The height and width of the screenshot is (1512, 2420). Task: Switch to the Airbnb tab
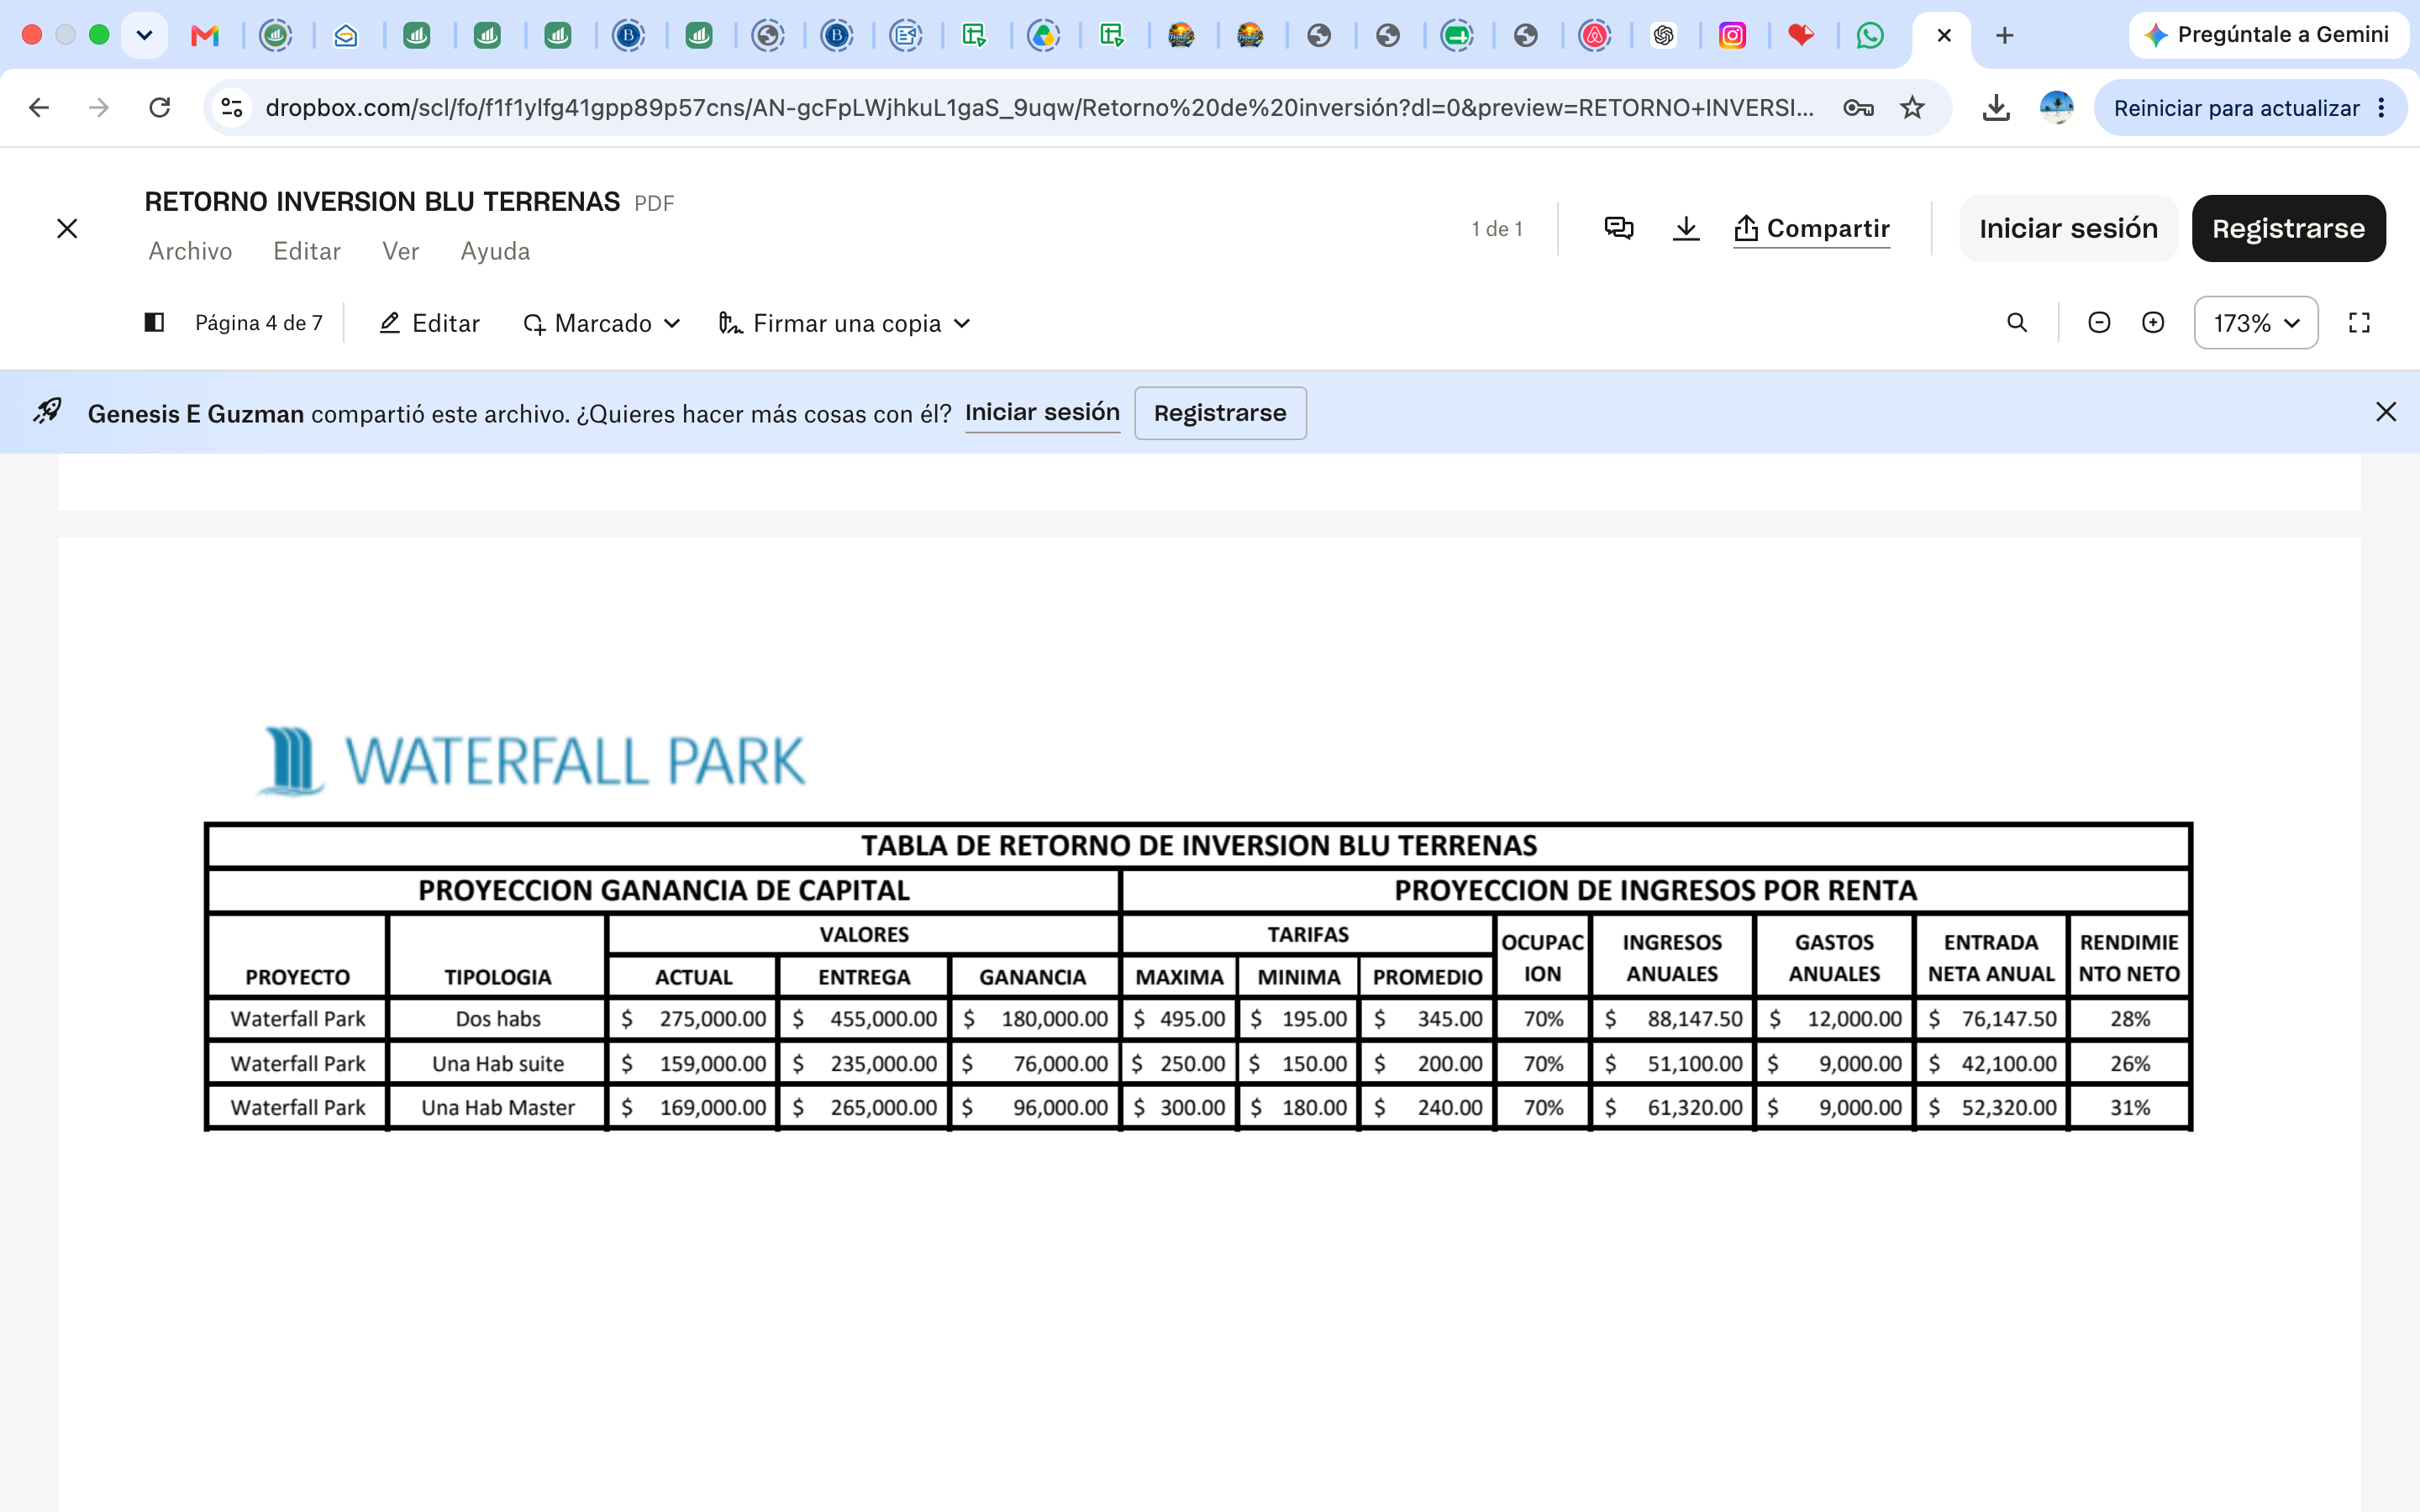(1594, 36)
